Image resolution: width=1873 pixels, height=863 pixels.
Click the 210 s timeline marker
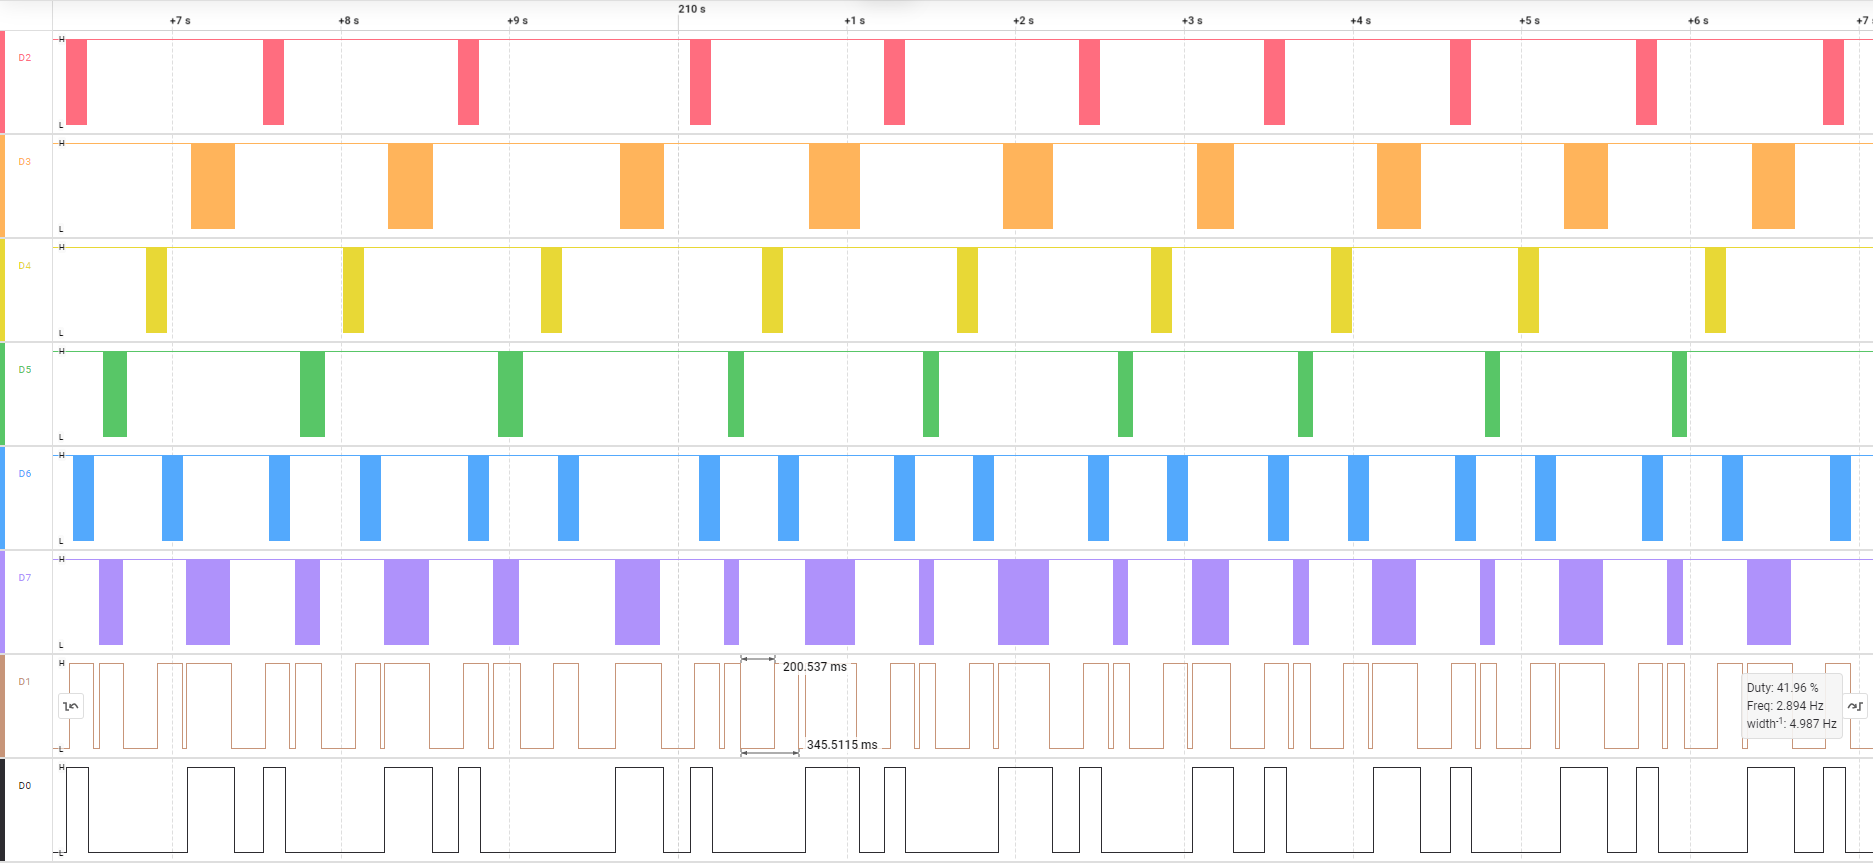691,9
